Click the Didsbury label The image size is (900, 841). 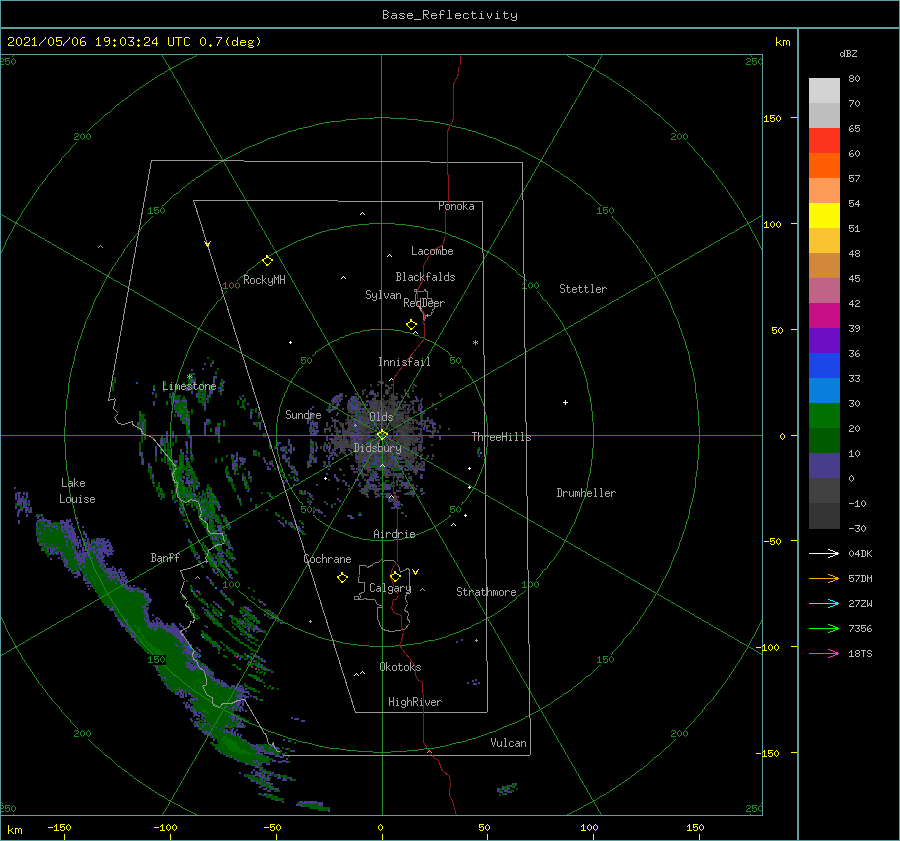coord(377,448)
